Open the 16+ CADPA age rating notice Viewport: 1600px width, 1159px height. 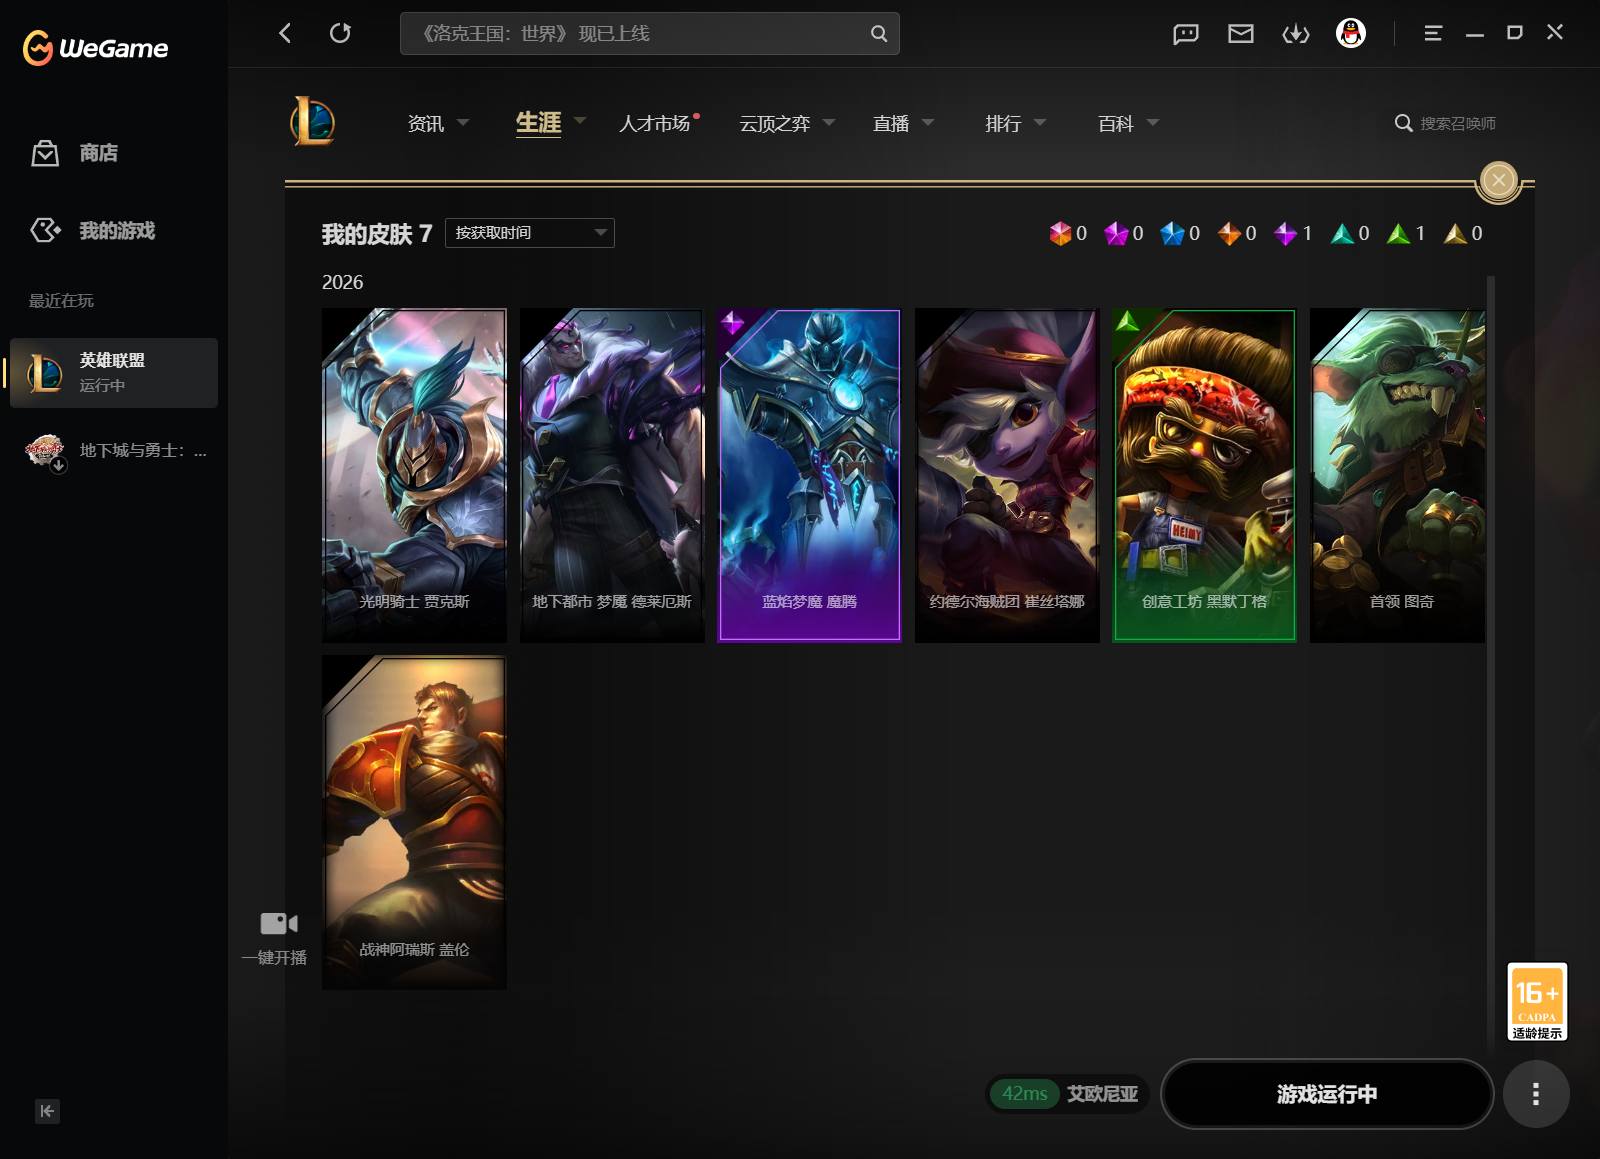[x=1537, y=1002]
